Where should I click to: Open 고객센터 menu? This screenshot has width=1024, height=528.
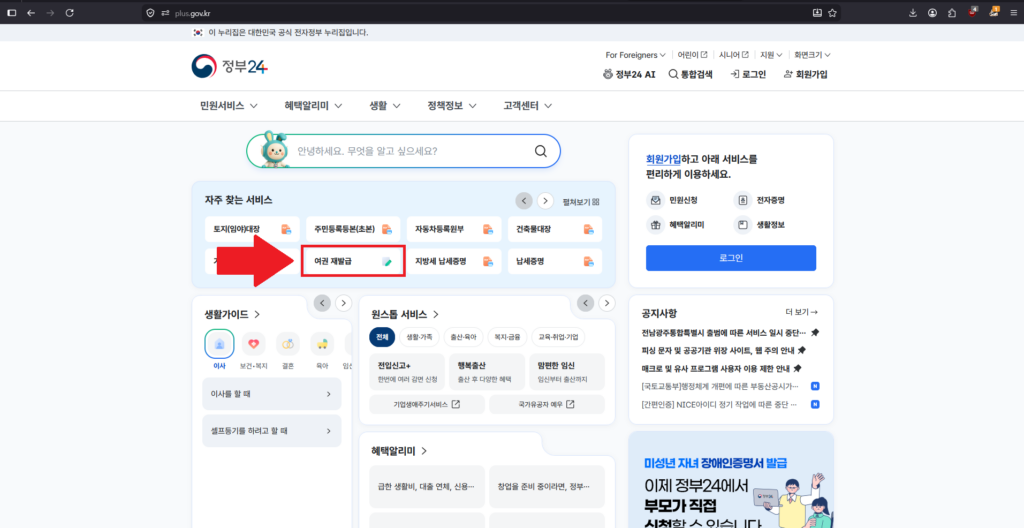click(528, 105)
